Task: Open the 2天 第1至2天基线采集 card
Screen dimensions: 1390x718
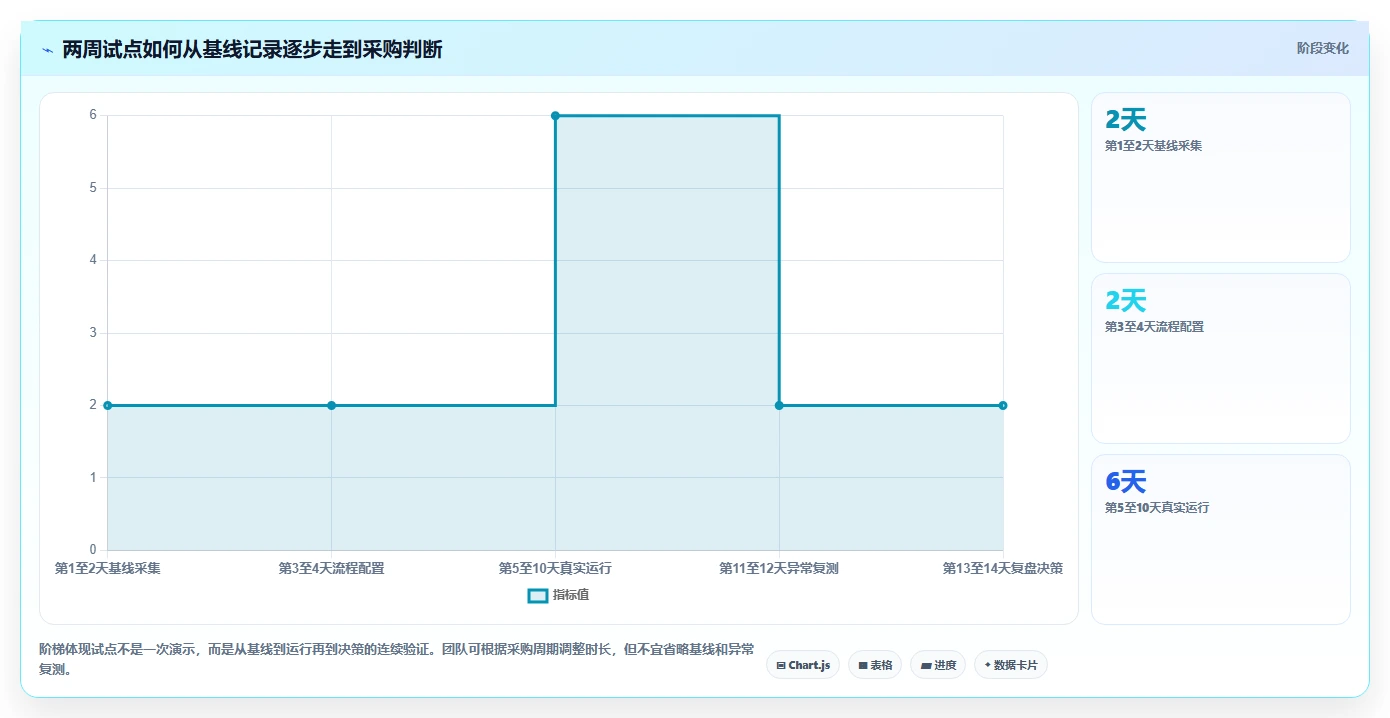Action: [x=1221, y=178]
